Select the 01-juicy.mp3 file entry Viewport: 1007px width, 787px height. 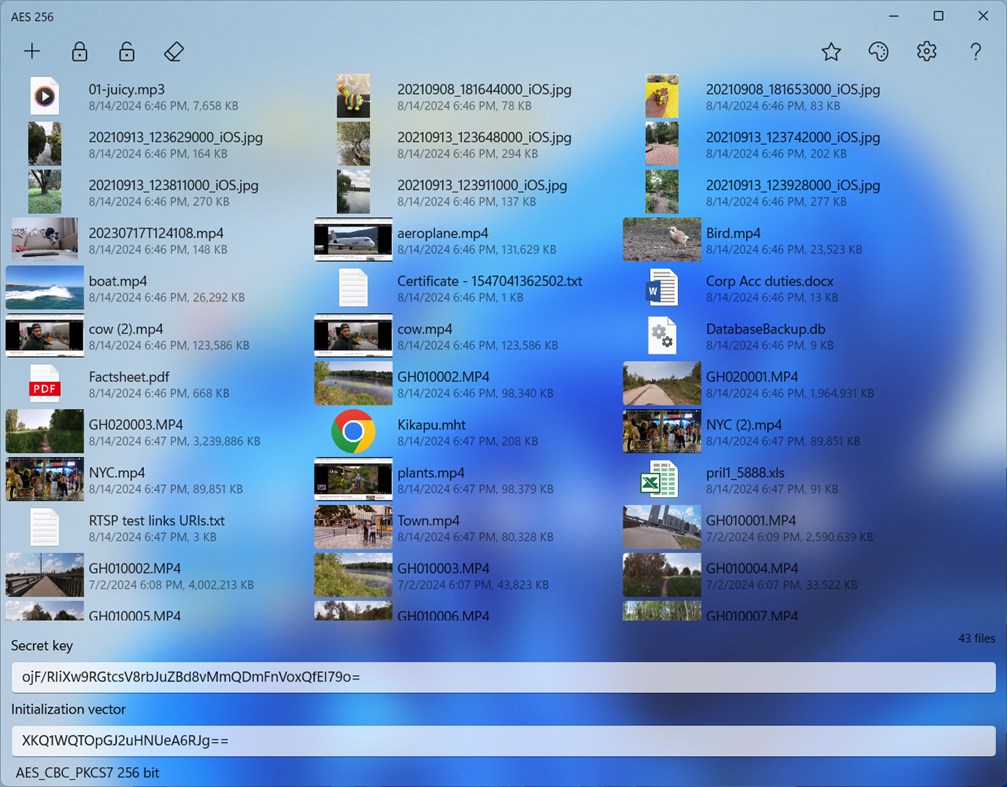(x=44, y=95)
